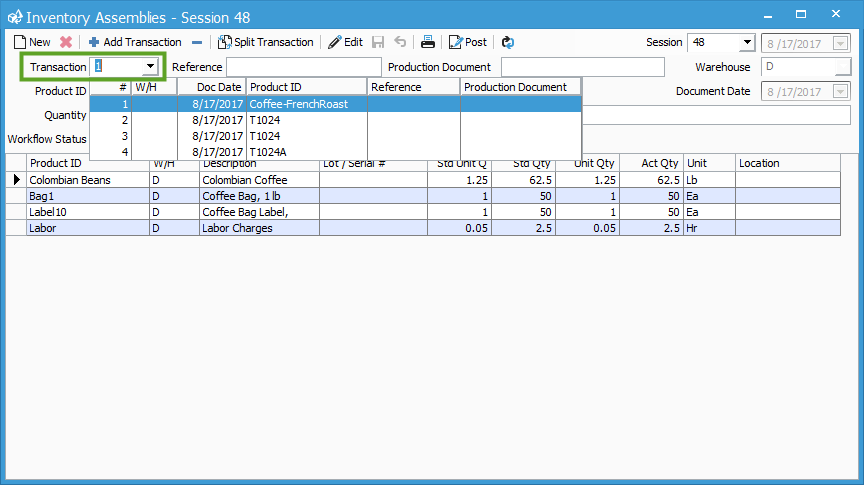Click Add Transaction plus icon
The height and width of the screenshot is (485, 864).
(94, 42)
